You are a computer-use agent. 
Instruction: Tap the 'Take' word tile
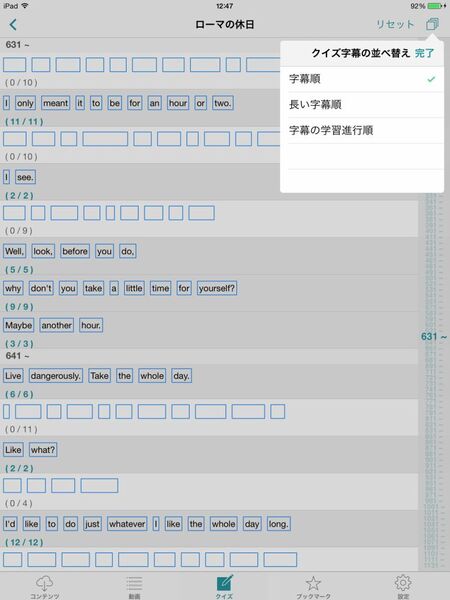click(99, 376)
